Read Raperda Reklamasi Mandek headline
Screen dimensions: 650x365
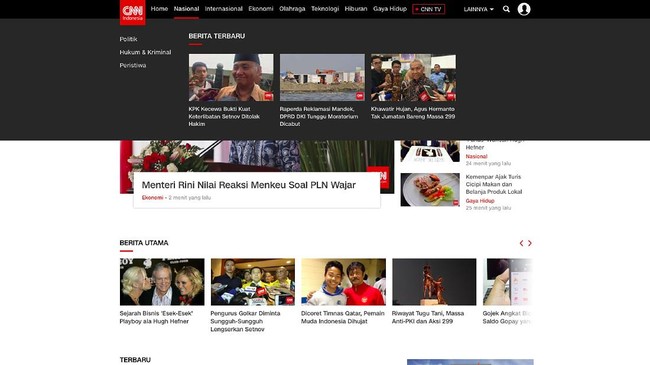point(319,117)
